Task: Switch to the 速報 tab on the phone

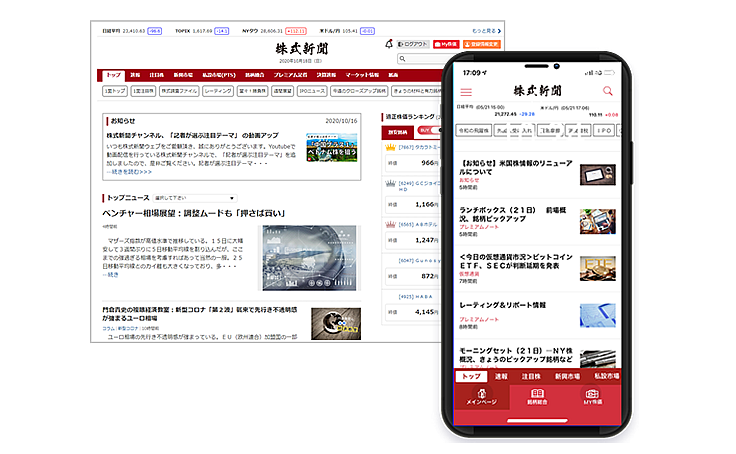Action: coord(501,376)
